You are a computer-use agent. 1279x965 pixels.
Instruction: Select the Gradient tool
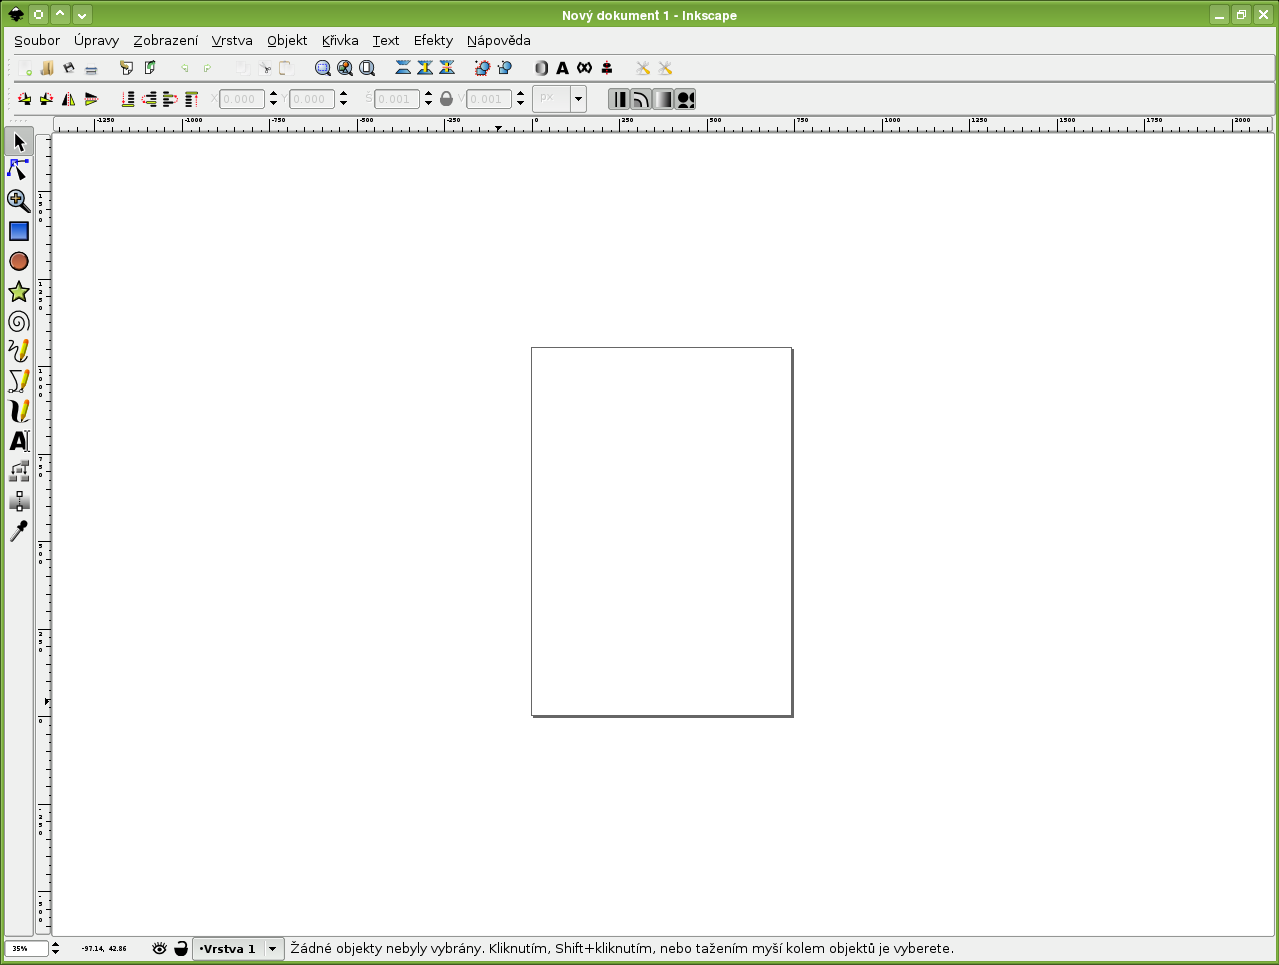pos(18,501)
